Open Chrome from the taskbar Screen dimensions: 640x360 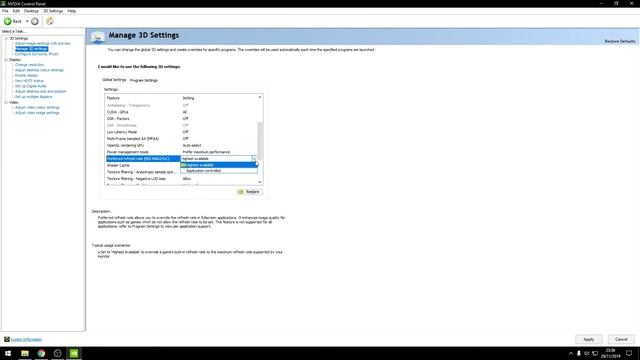[x=41, y=353]
